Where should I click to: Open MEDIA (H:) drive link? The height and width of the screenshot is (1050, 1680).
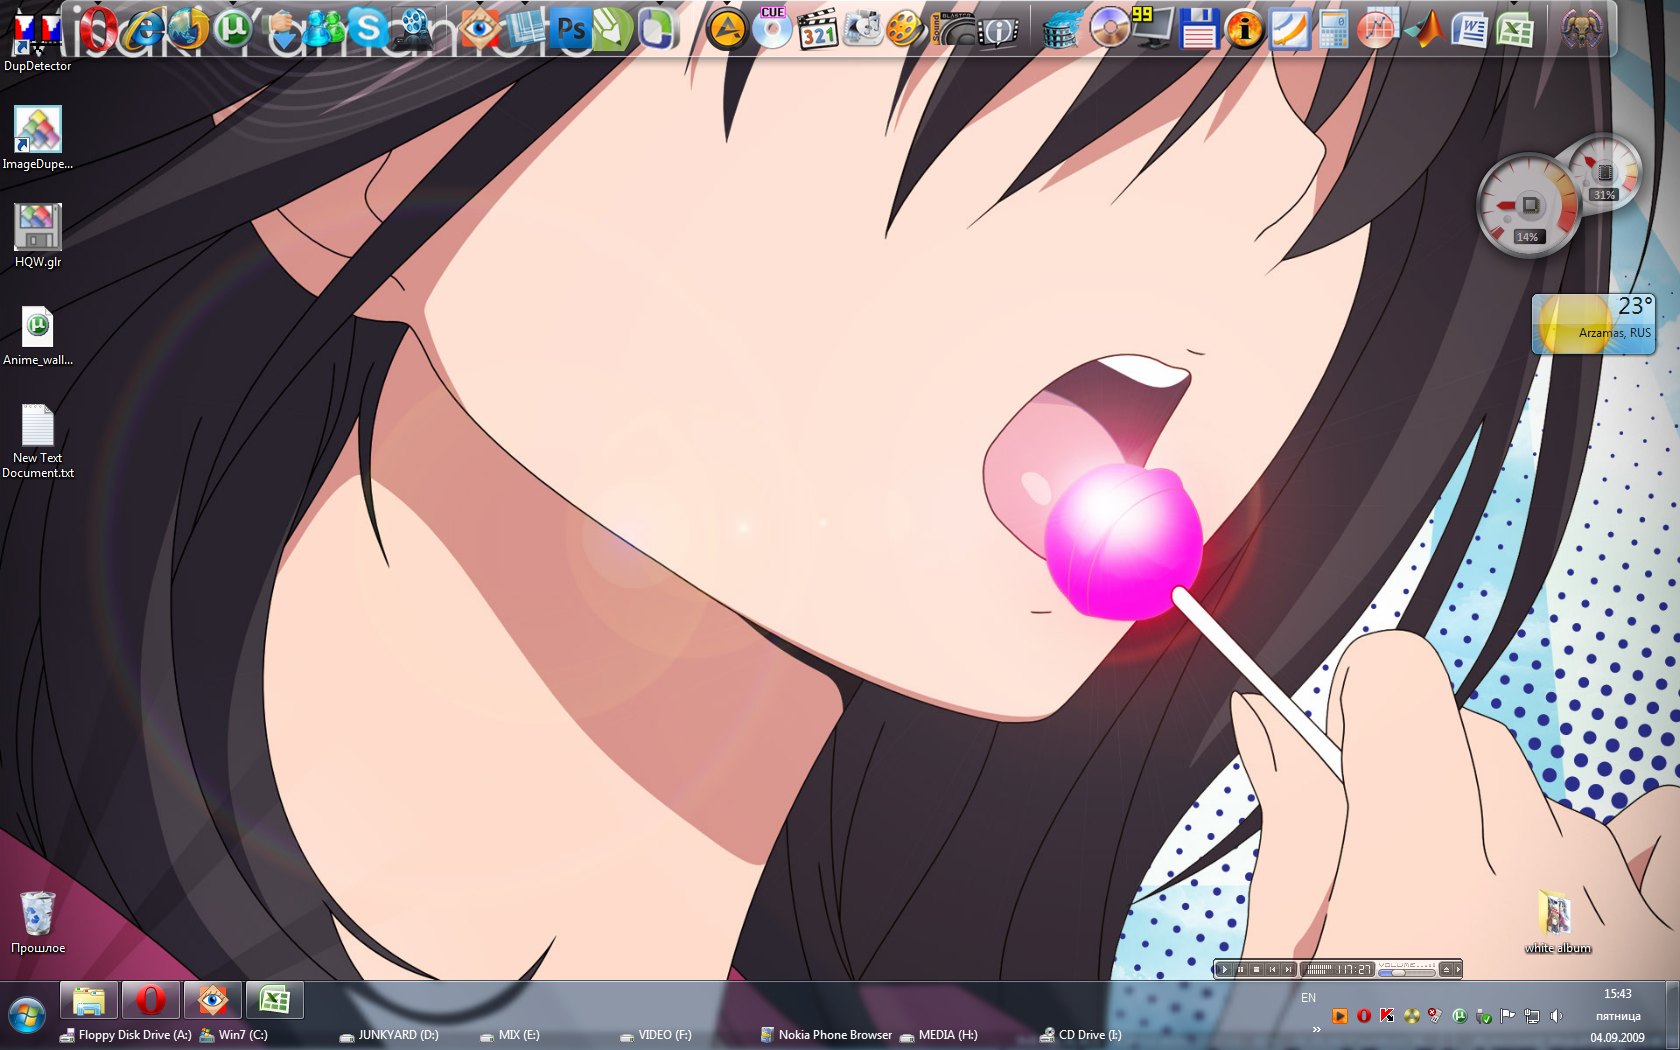939,1035
